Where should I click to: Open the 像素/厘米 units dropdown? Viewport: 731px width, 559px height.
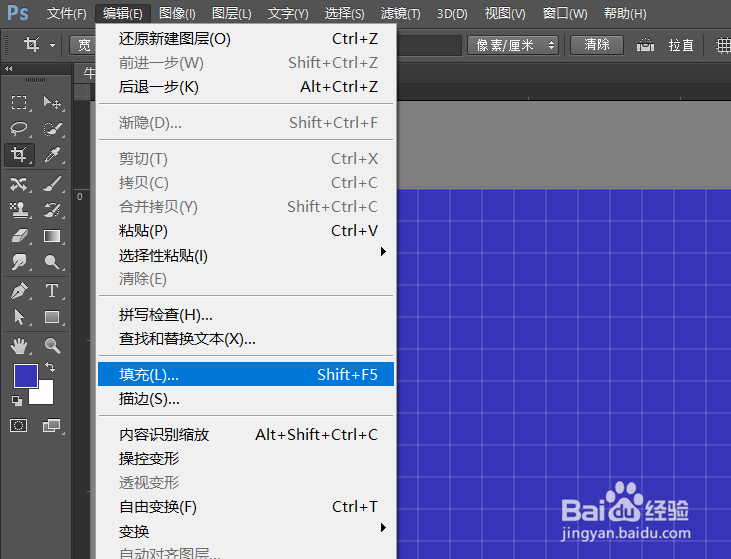pos(513,45)
